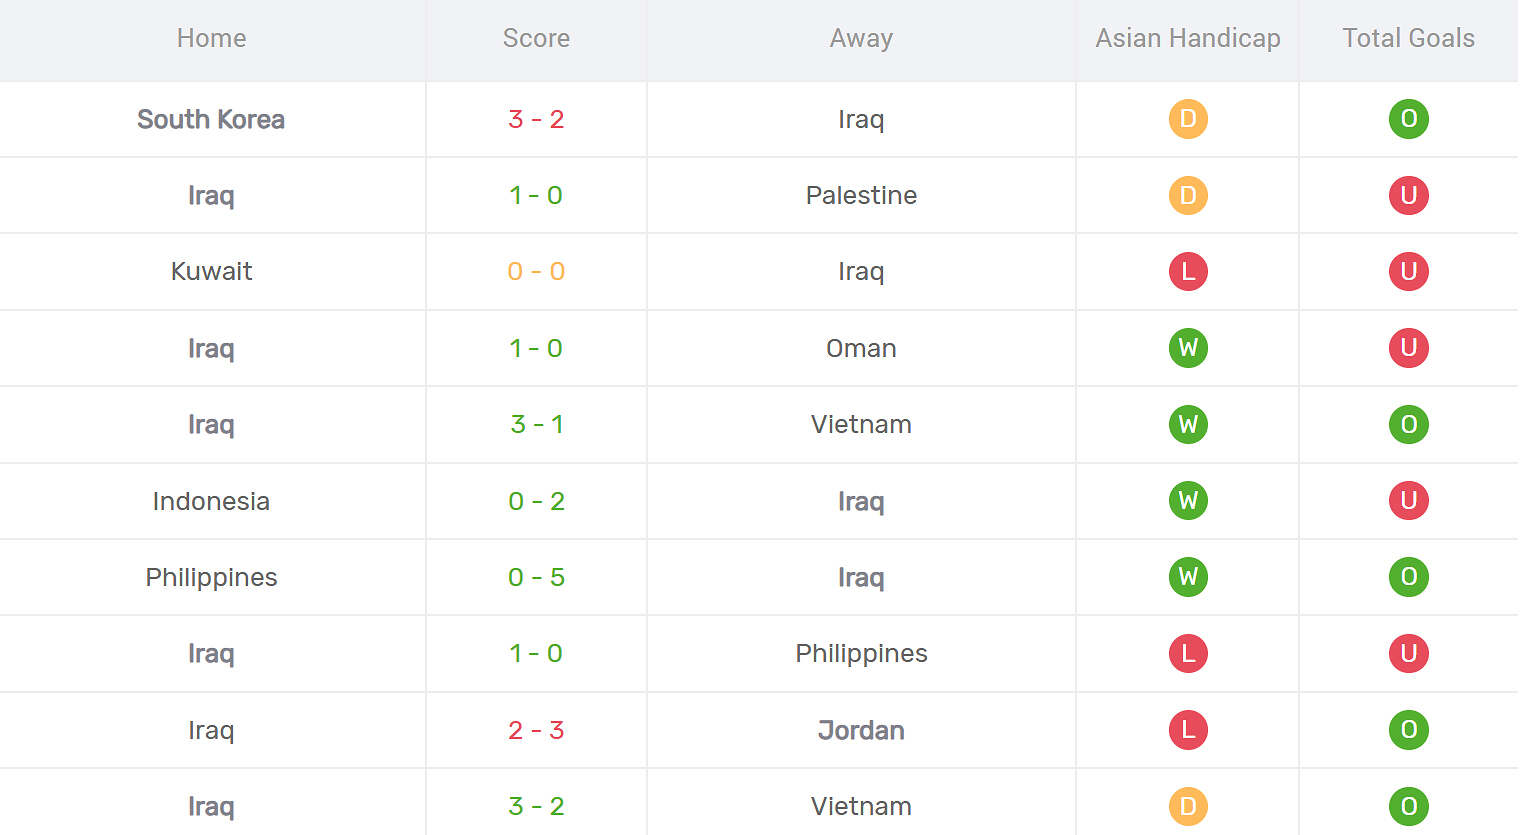Click the Over badge in Philippines 0-5 Iraq row

pyautogui.click(x=1408, y=577)
